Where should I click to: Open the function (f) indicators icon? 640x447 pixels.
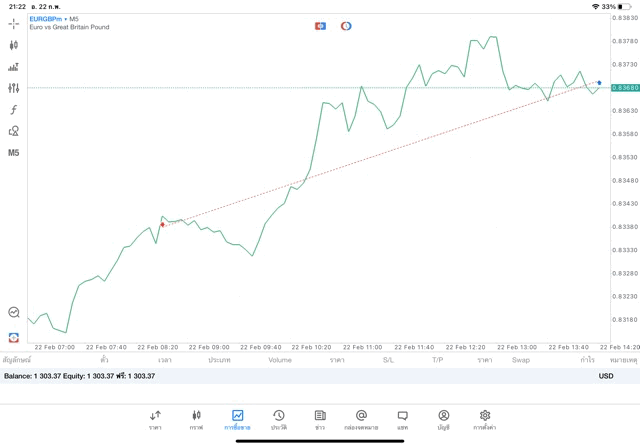[13, 110]
